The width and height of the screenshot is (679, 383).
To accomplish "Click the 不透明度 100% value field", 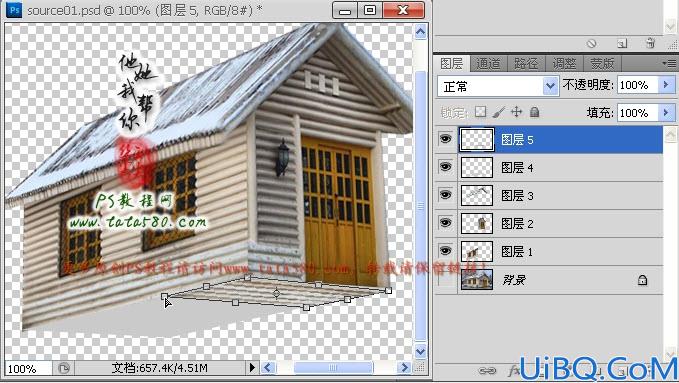I will (x=637, y=85).
